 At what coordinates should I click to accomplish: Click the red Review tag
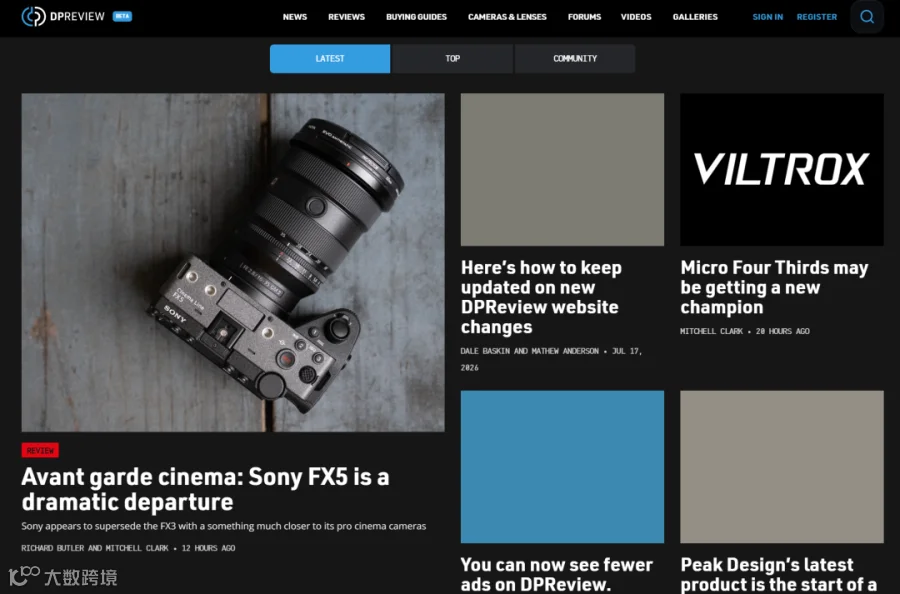pyautogui.click(x=40, y=451)
